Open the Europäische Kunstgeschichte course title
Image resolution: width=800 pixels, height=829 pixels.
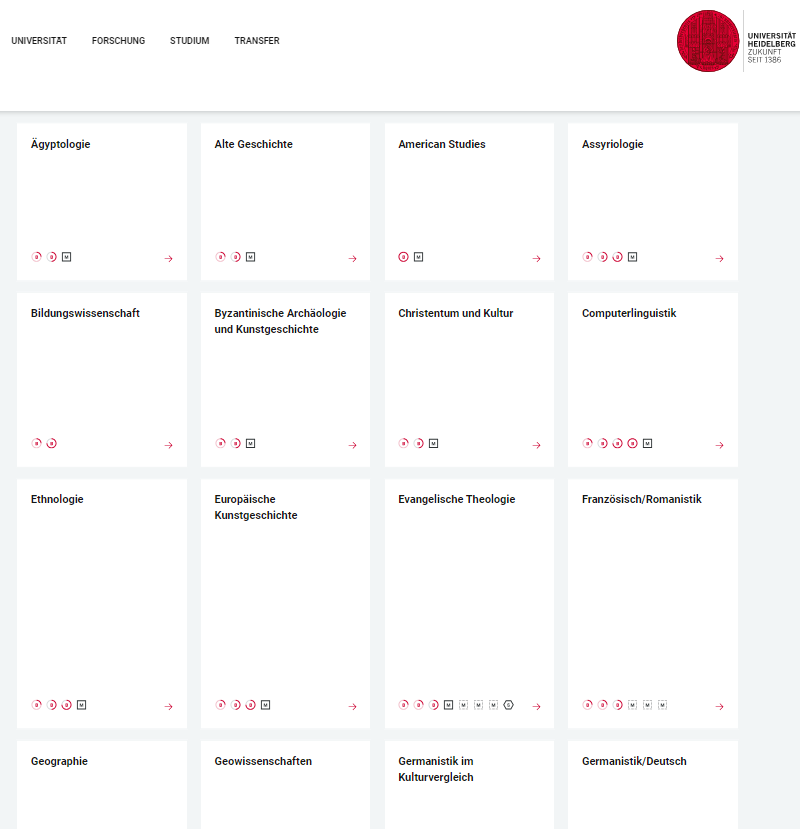(255, 508)
